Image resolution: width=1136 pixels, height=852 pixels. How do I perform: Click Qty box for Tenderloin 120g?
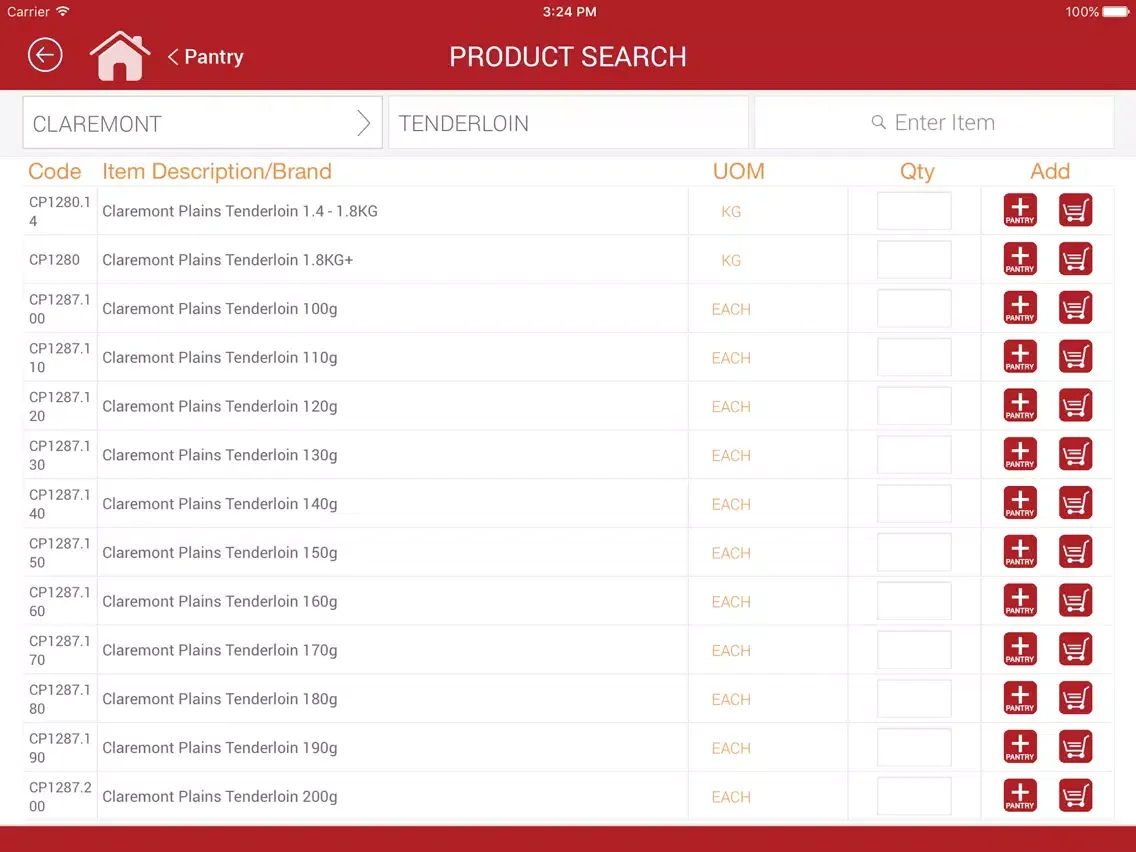tap(914, 406)
